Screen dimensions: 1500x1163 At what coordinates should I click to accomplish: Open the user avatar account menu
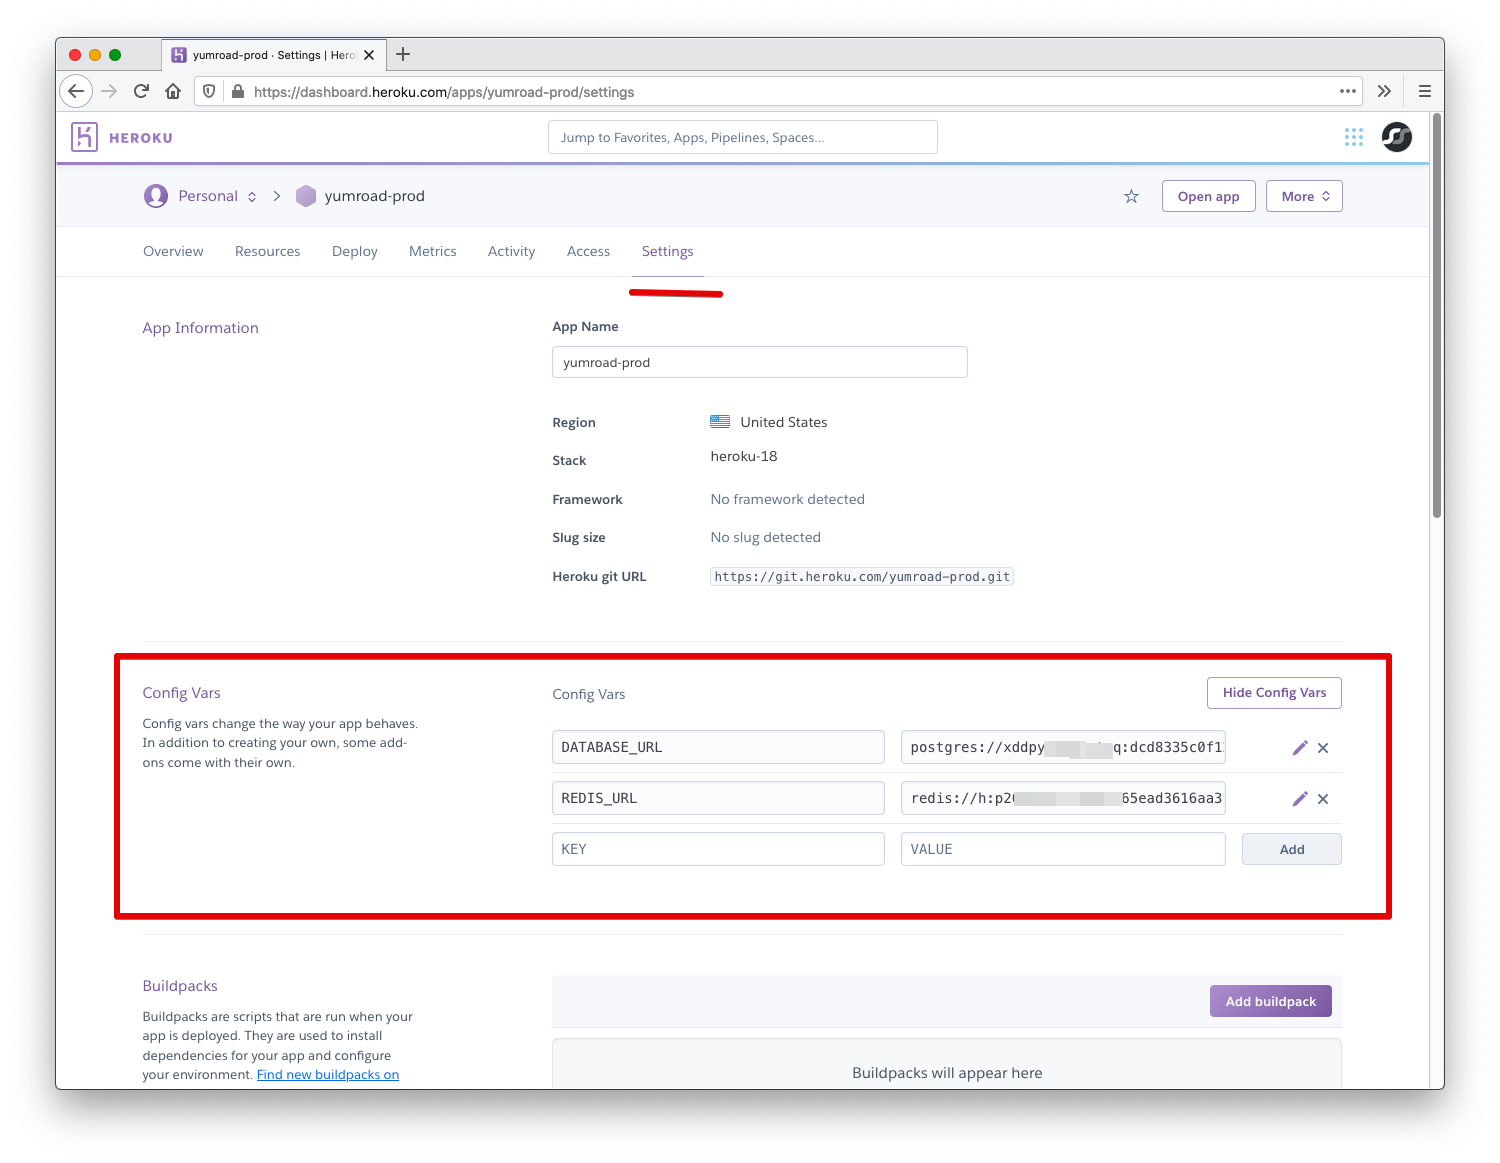pyautogui.click(x=1397, y=136)
